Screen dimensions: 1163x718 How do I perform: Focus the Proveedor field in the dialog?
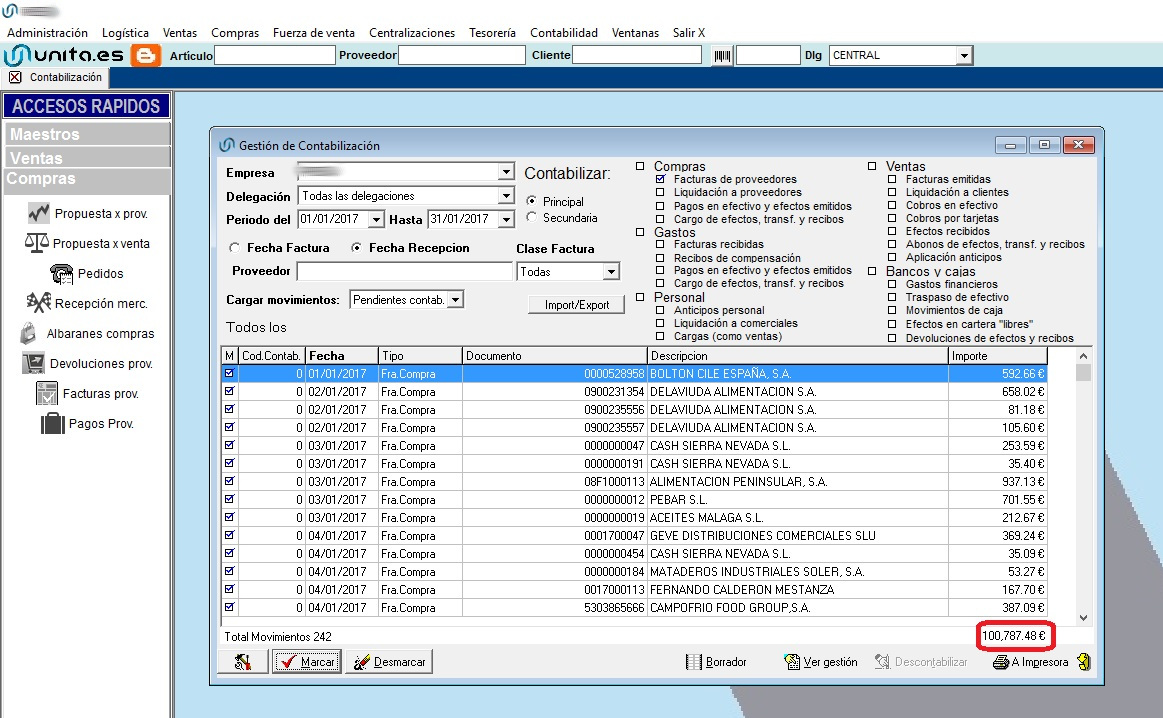point(405,271)
